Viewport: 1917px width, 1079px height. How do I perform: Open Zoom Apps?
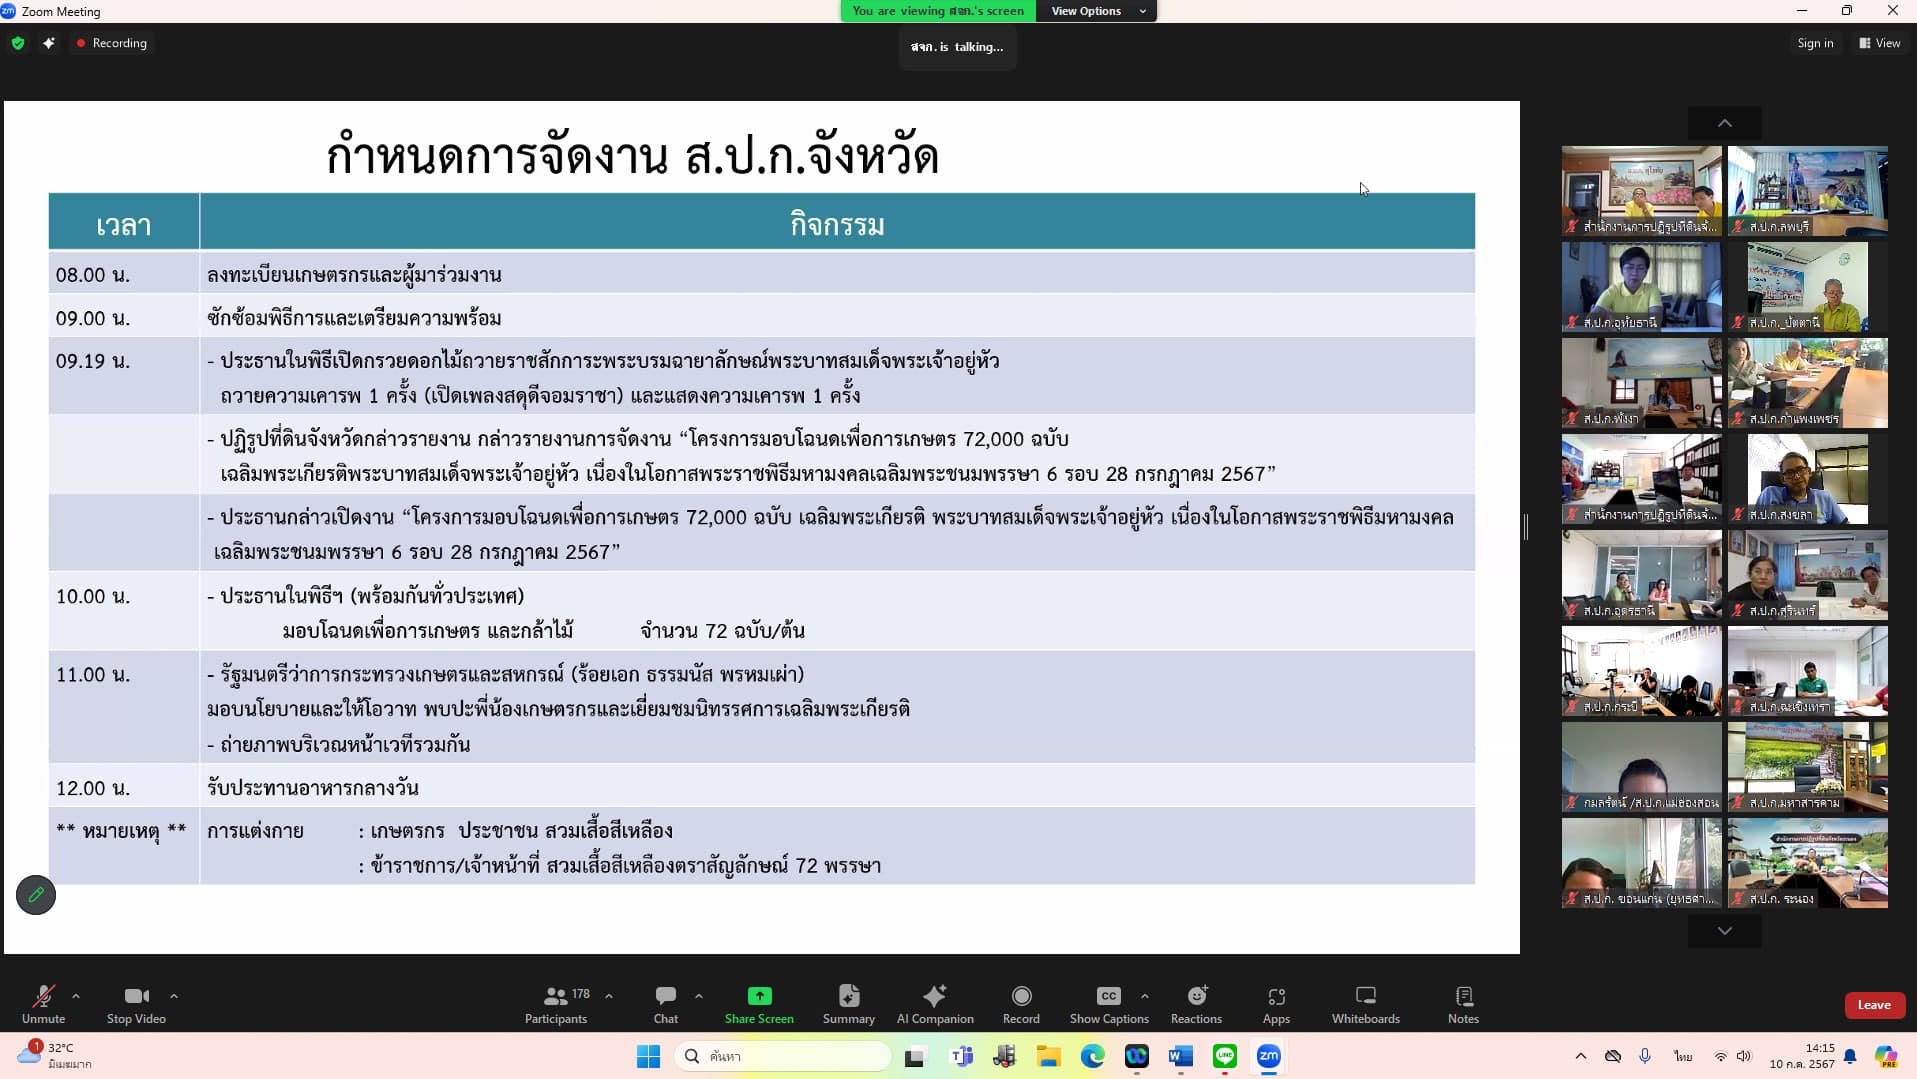coord(1276,1004)
